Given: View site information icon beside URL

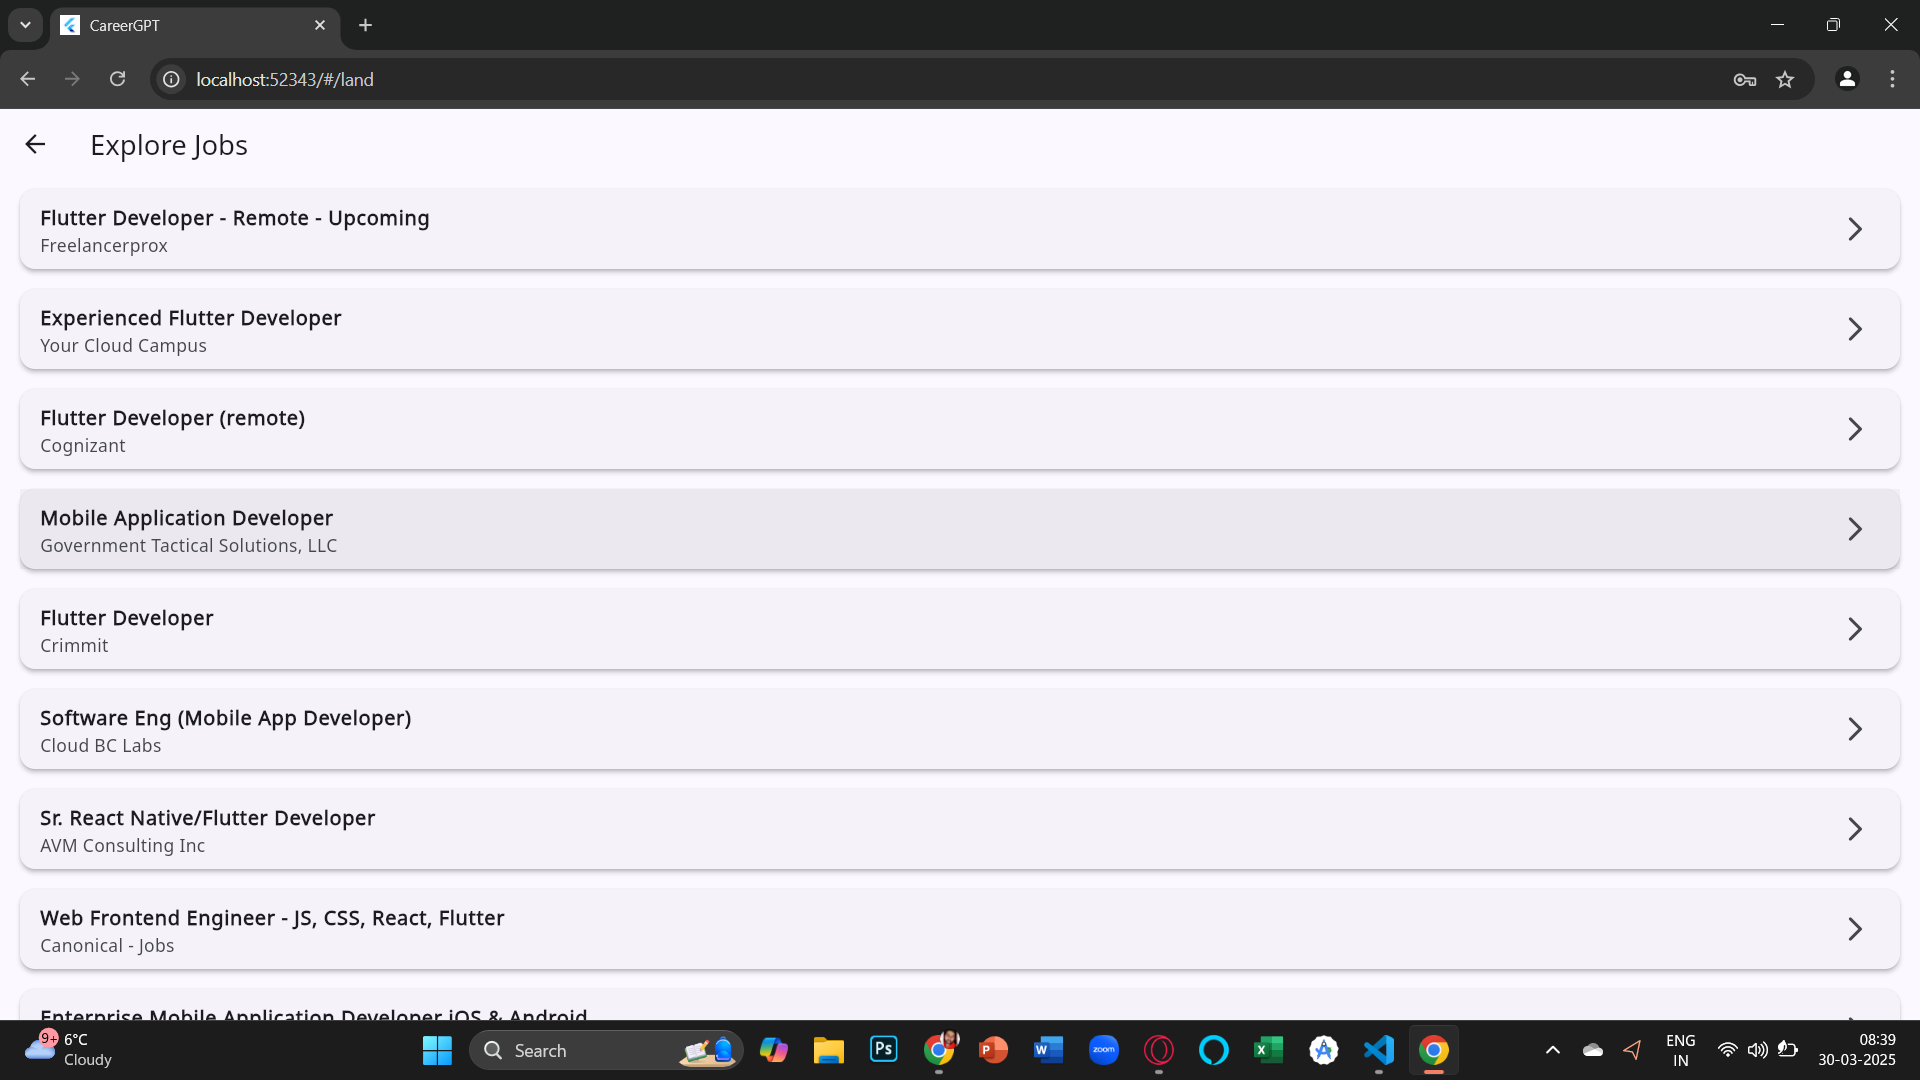Looking at the screenshot, I should [172, 79].
